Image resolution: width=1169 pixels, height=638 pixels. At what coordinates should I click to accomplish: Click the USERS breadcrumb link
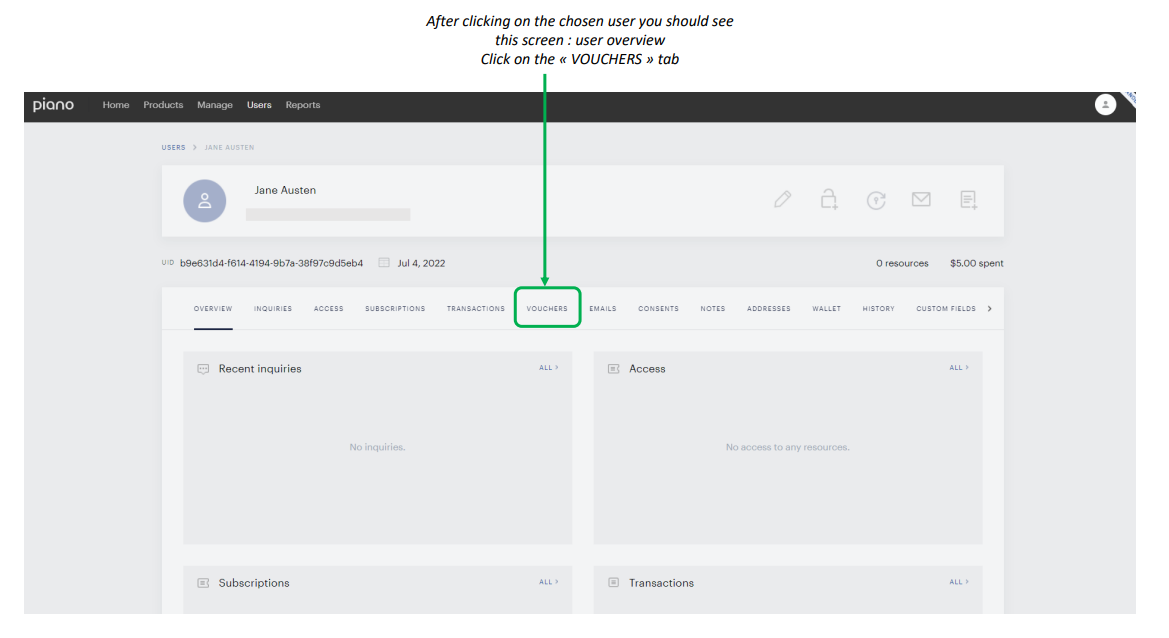point(173,148)
